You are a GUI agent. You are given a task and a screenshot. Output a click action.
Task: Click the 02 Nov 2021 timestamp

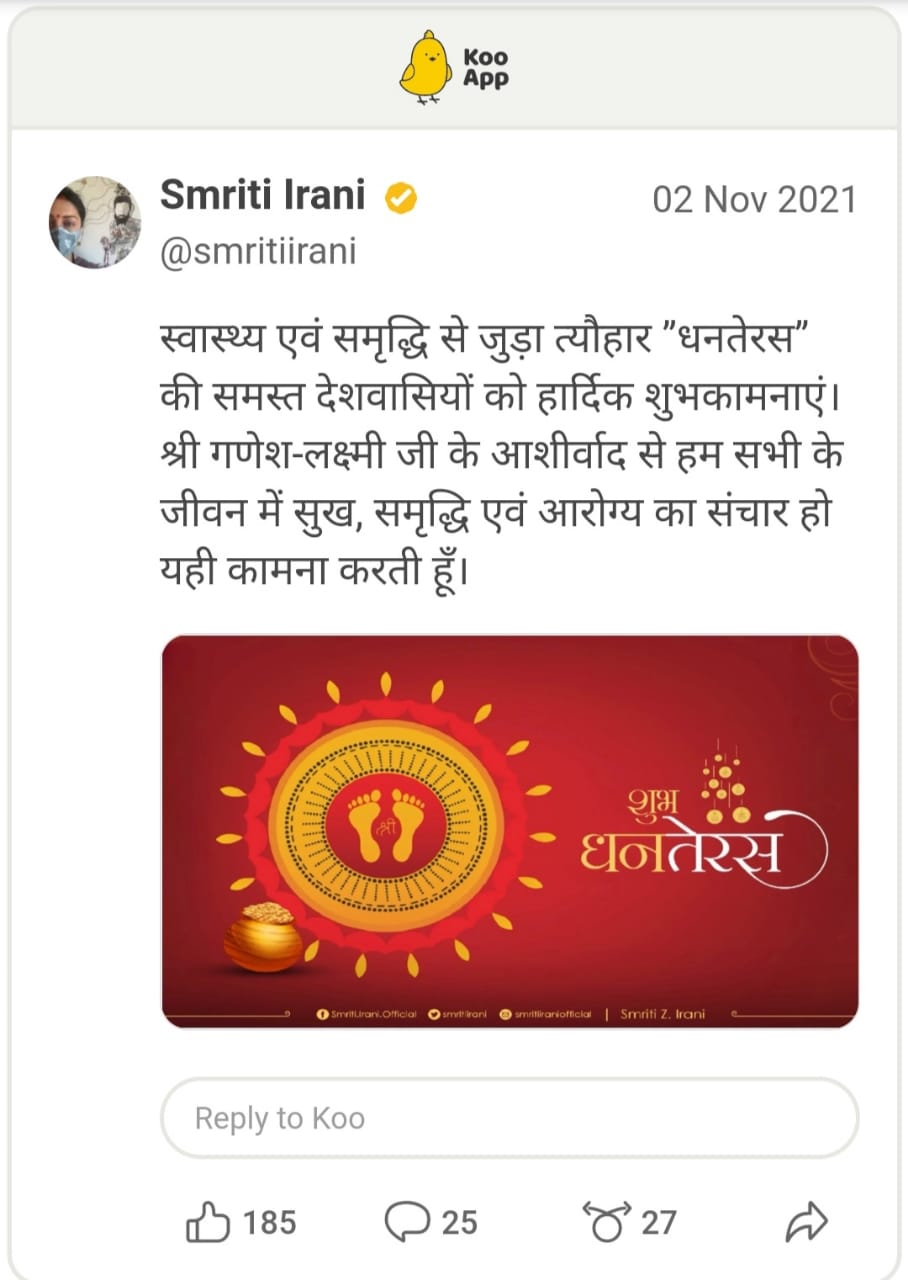coord(755,199)
